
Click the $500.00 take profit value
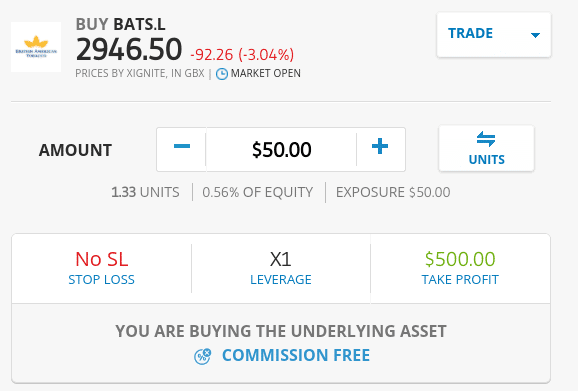click(460, 259)
